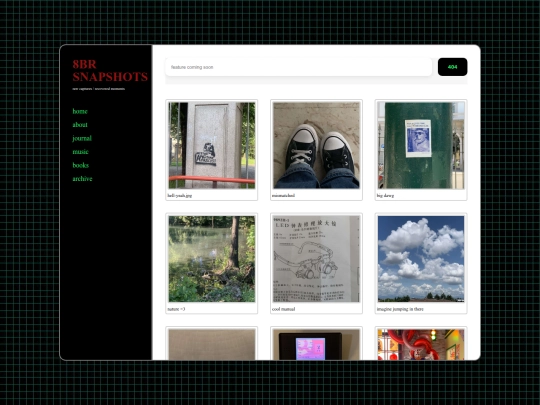Open the cool manual diagram photo
The image size is (540, 405).
click(316, 259)
